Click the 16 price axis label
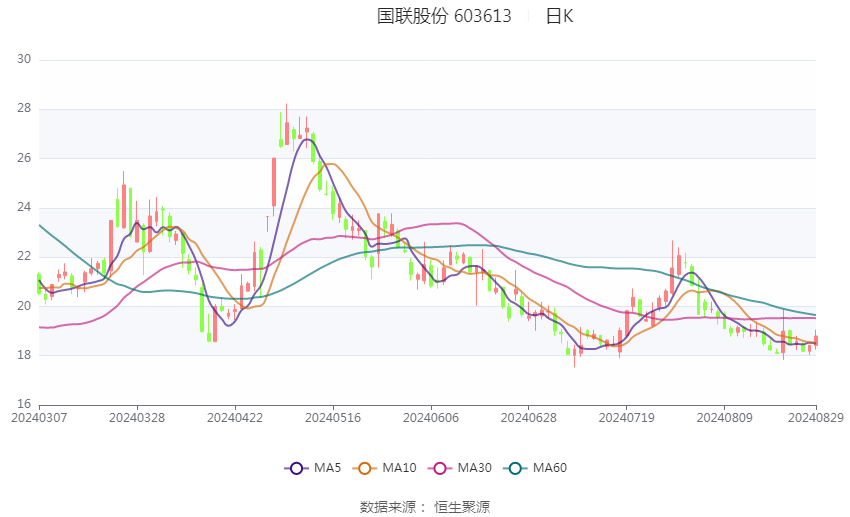 point(24,404)
